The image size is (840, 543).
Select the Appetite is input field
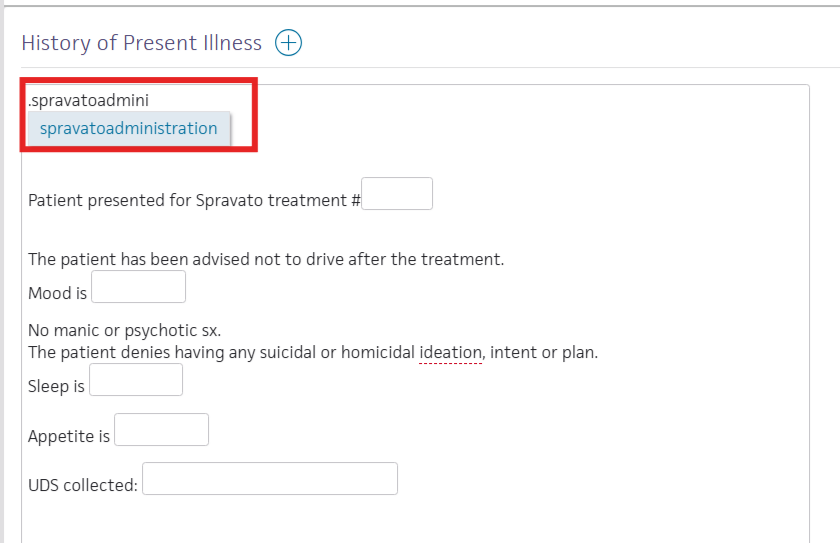coord(161,429)
